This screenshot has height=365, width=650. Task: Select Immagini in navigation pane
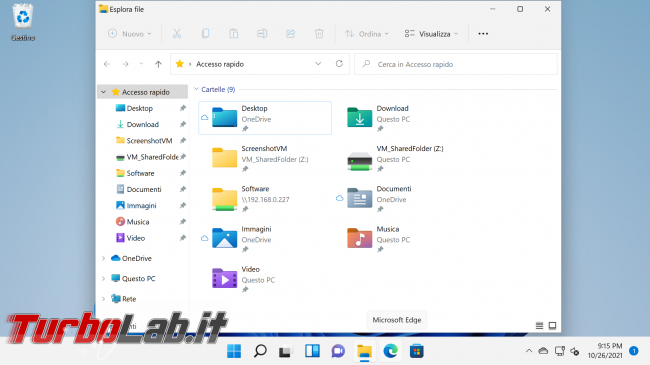(142, 205)
